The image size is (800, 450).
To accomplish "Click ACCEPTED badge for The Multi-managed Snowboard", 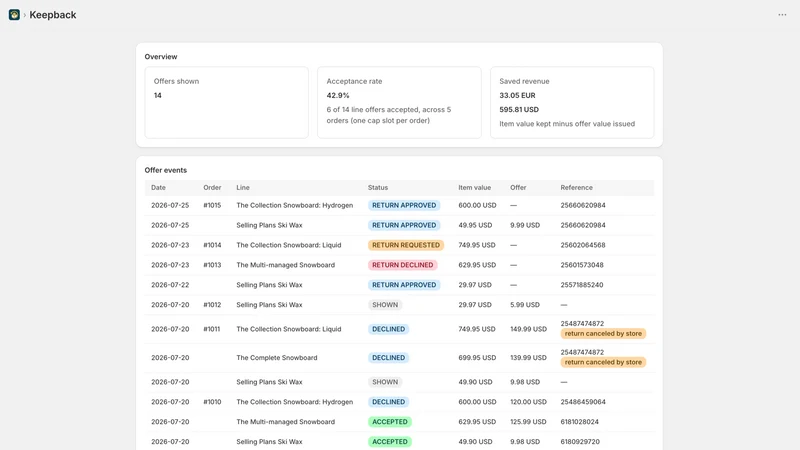I will (390, 422).
